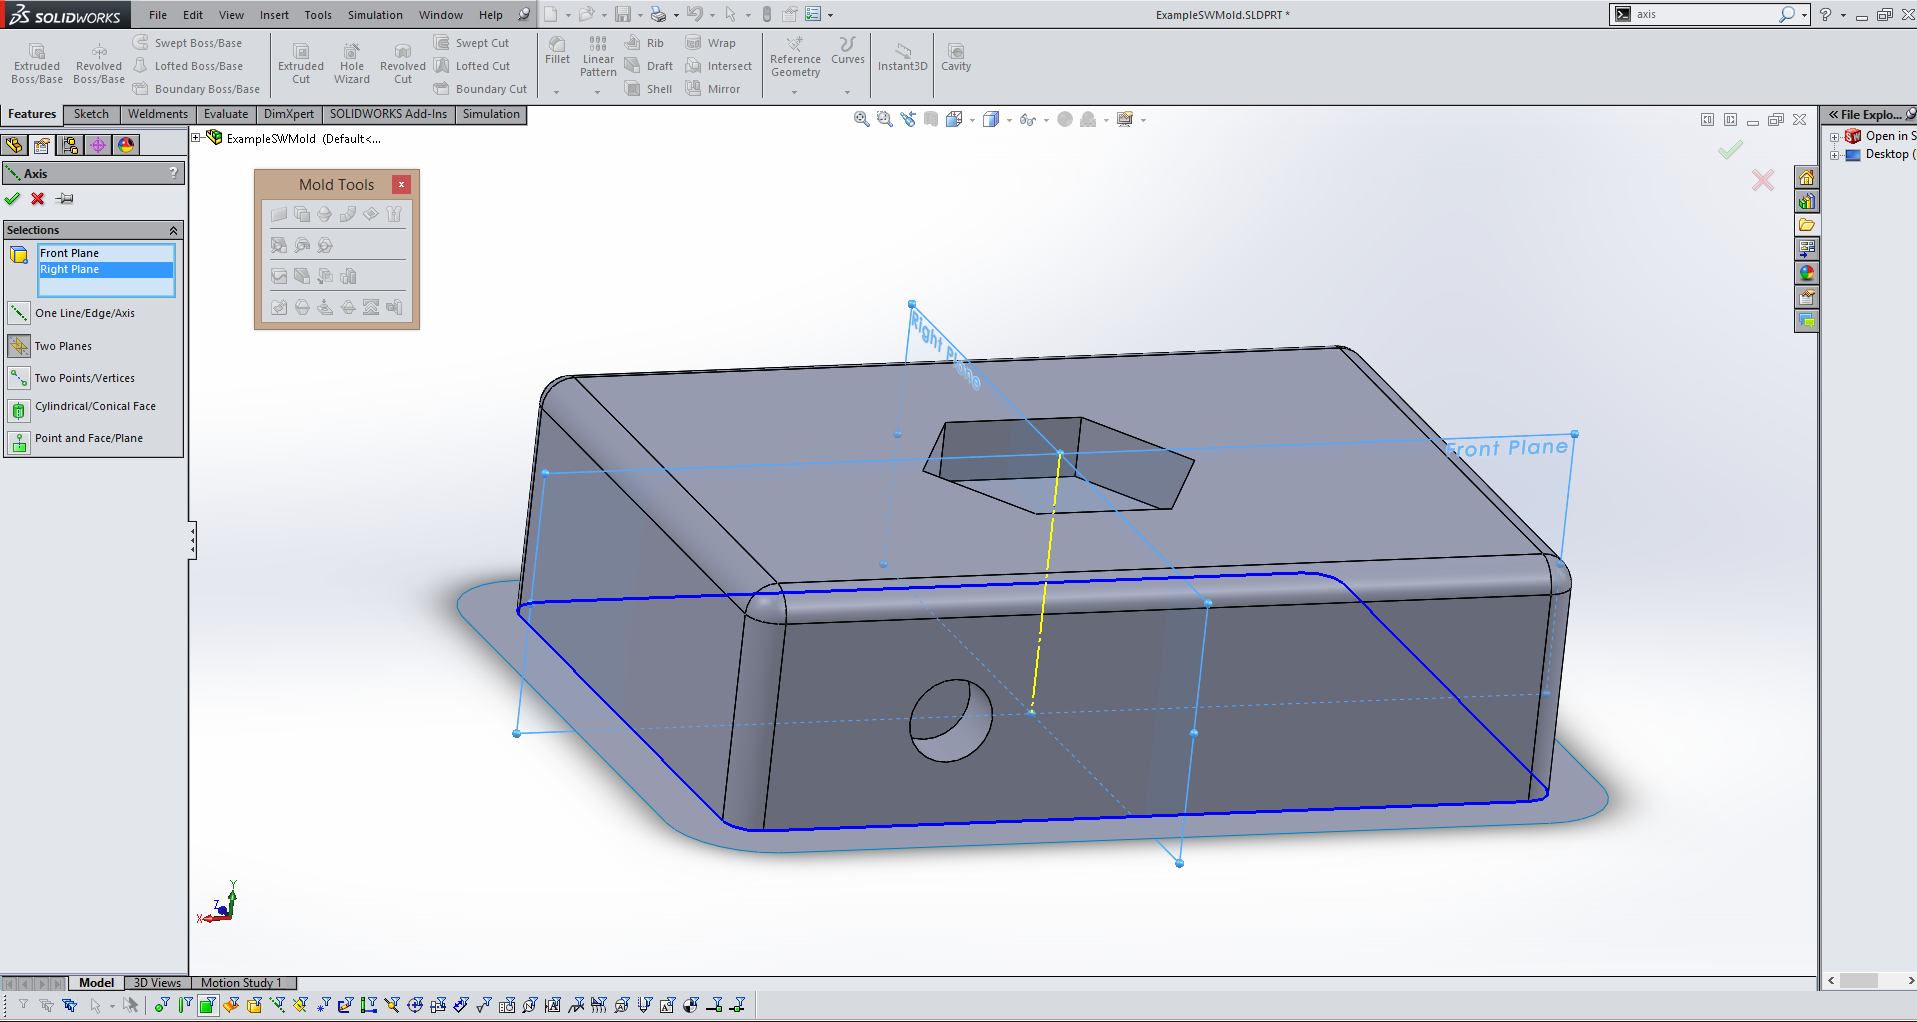Select Front Plane in the selections list
This screenshot has height=1022, width=1917.
(106, 254)
